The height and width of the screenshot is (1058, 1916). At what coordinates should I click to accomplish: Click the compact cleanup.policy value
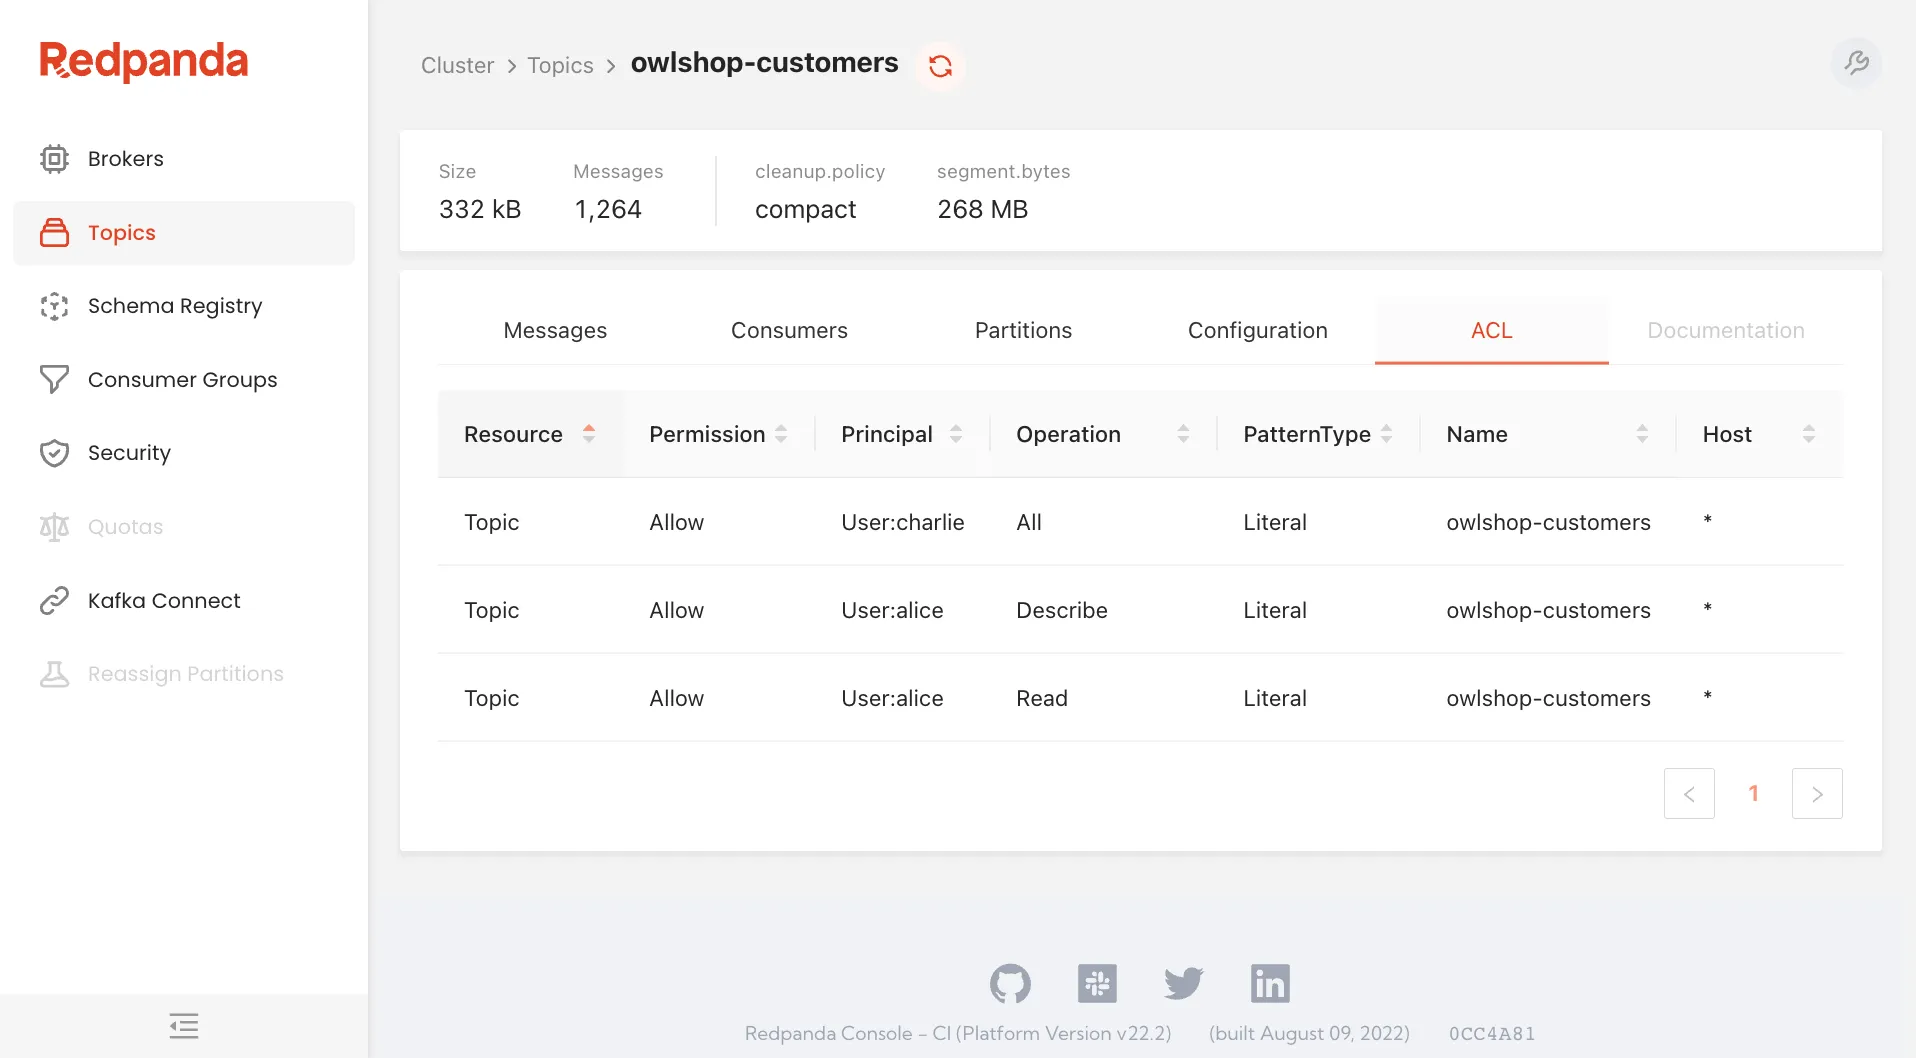coord(805,210)
